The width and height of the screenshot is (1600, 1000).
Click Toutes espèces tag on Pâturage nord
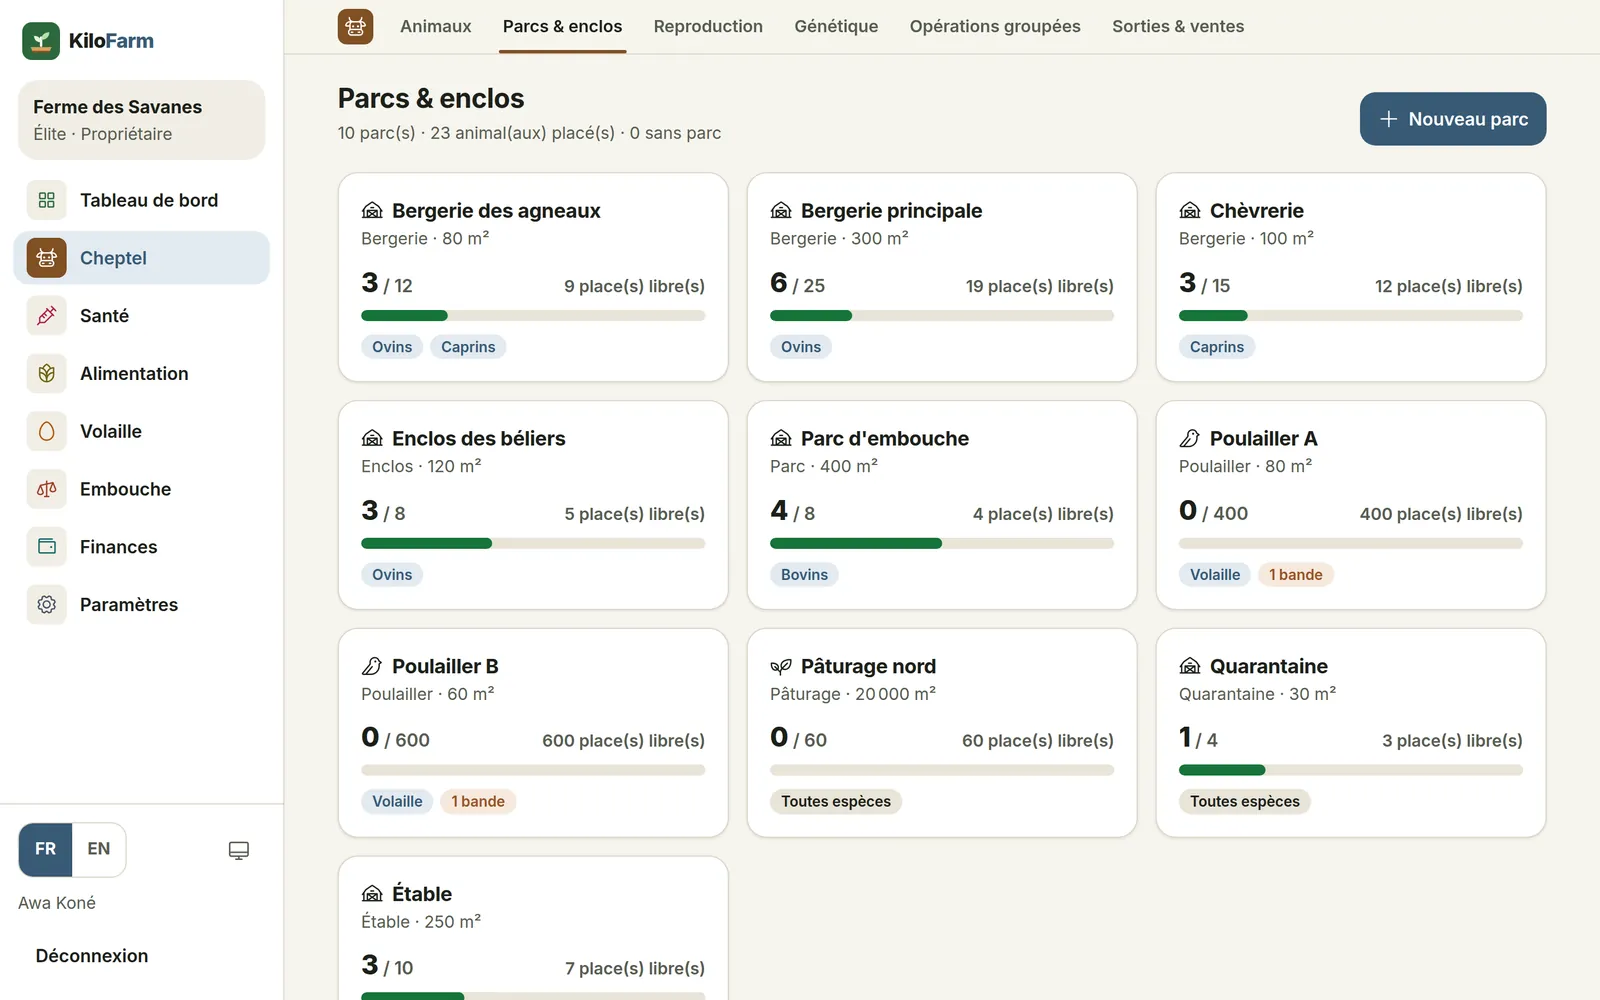pyautogui.click(x=836, y=802)
